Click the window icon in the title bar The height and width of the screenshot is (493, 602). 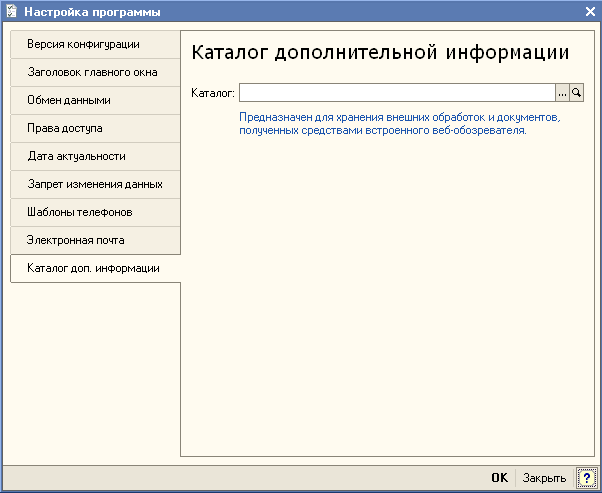coord(12,12)
